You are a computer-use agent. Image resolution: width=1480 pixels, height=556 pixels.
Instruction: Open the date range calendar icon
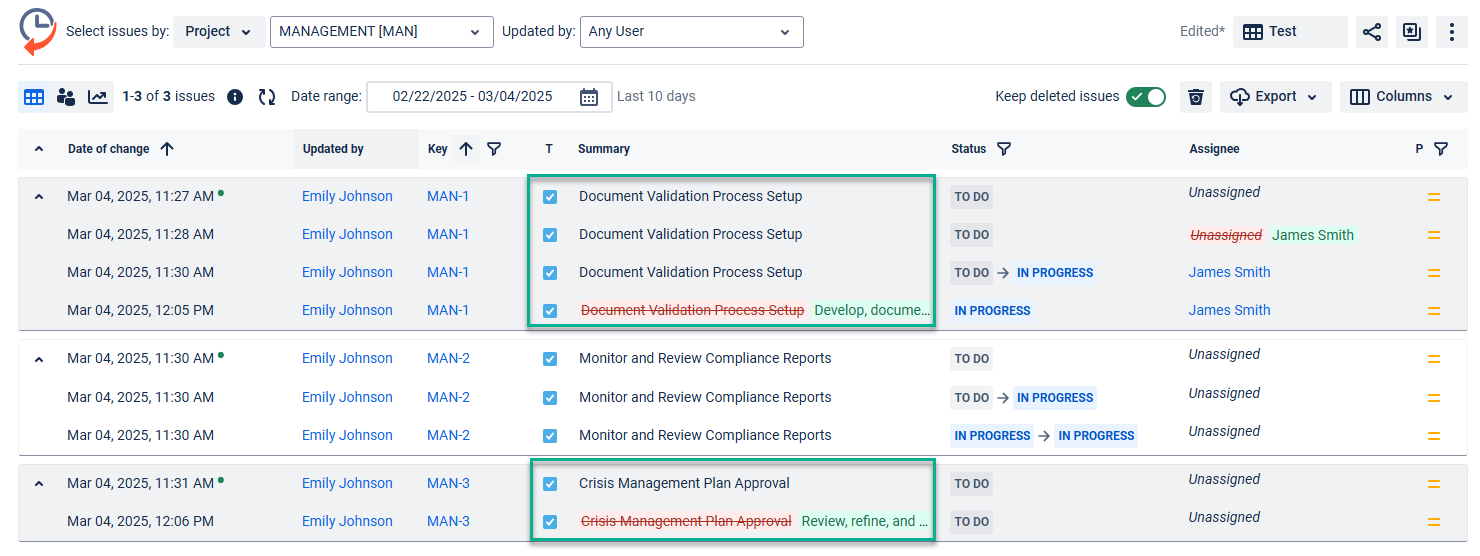(x=589, y=97)
